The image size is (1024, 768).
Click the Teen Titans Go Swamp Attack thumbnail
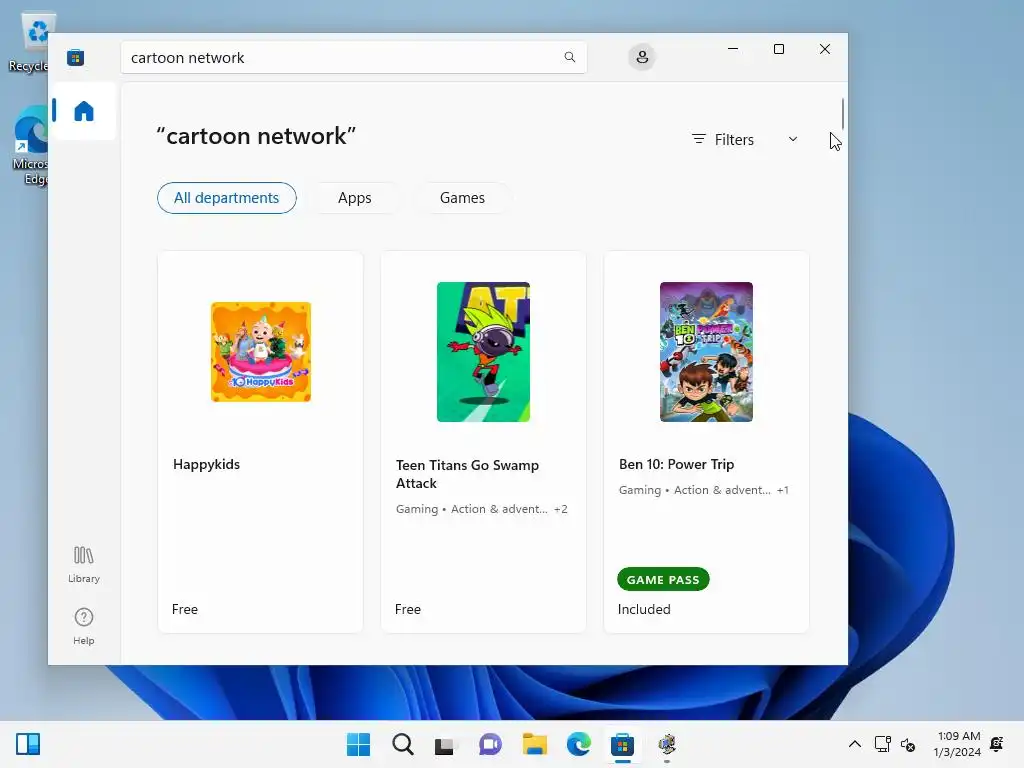pyautogui.click(x=483, y=352)
